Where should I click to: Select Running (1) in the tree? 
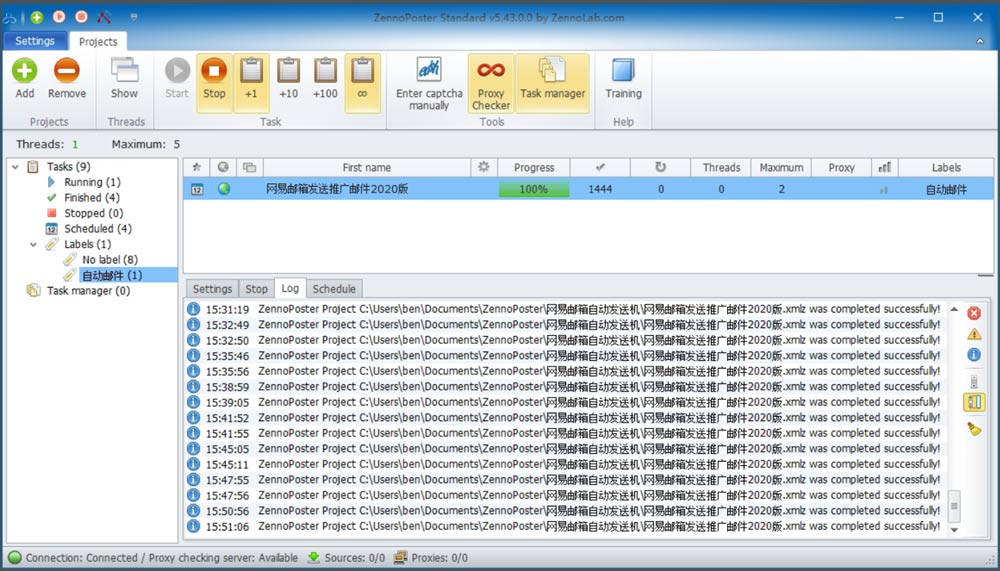pos(92,182)
